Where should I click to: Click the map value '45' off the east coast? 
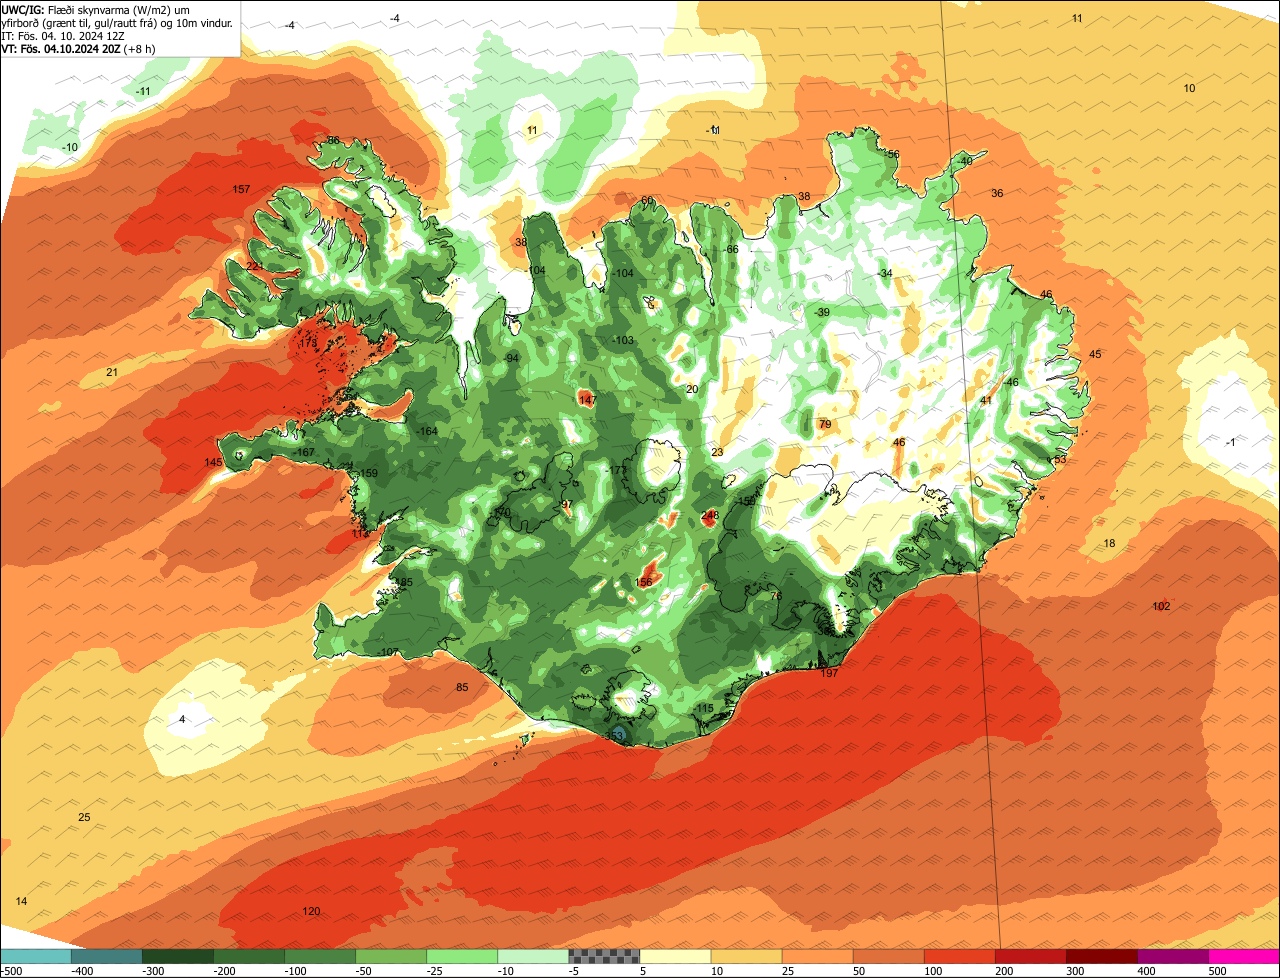(1095, 355)
